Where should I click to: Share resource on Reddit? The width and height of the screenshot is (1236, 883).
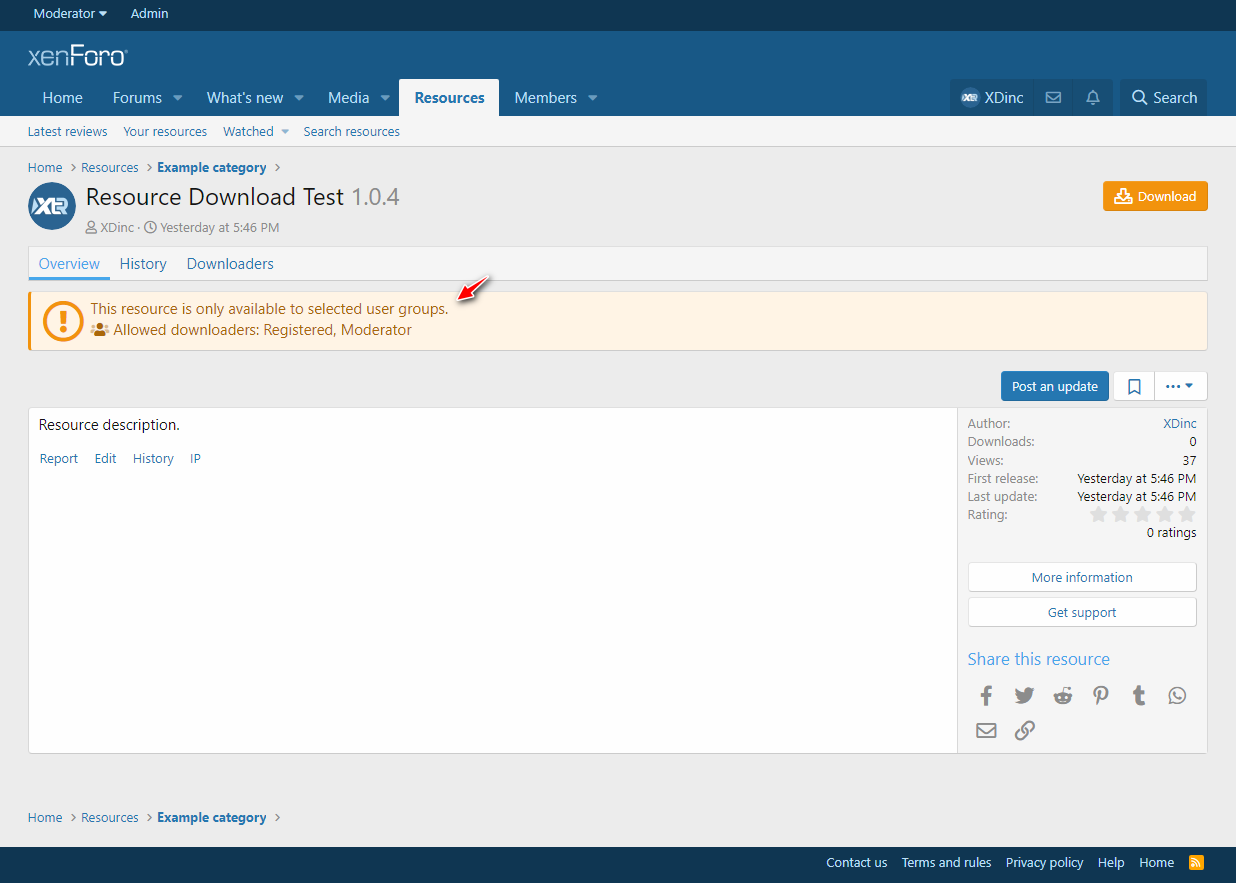[1062, 696]
